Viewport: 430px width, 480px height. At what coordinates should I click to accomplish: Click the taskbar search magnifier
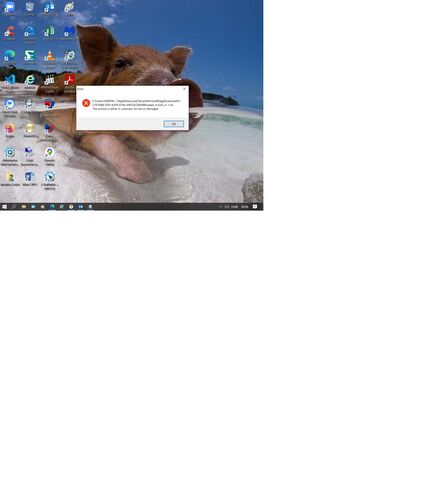14,207
